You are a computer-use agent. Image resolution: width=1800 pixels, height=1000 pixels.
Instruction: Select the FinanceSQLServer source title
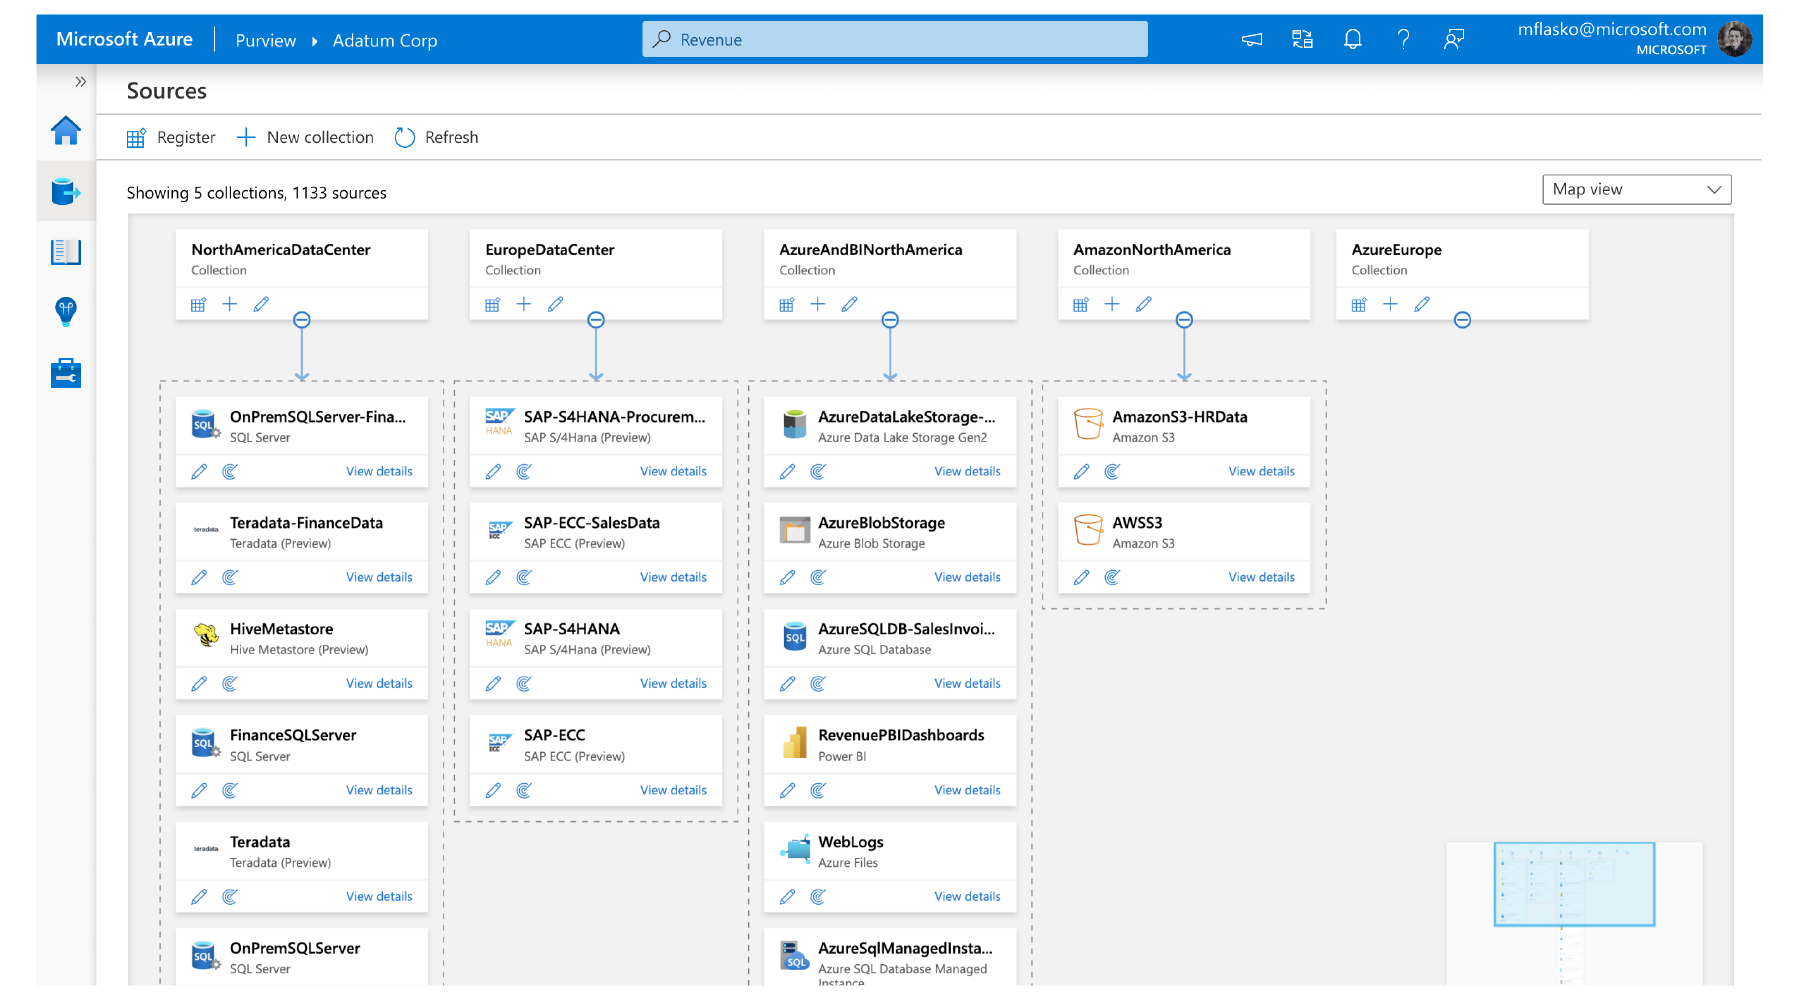[293, 735]
